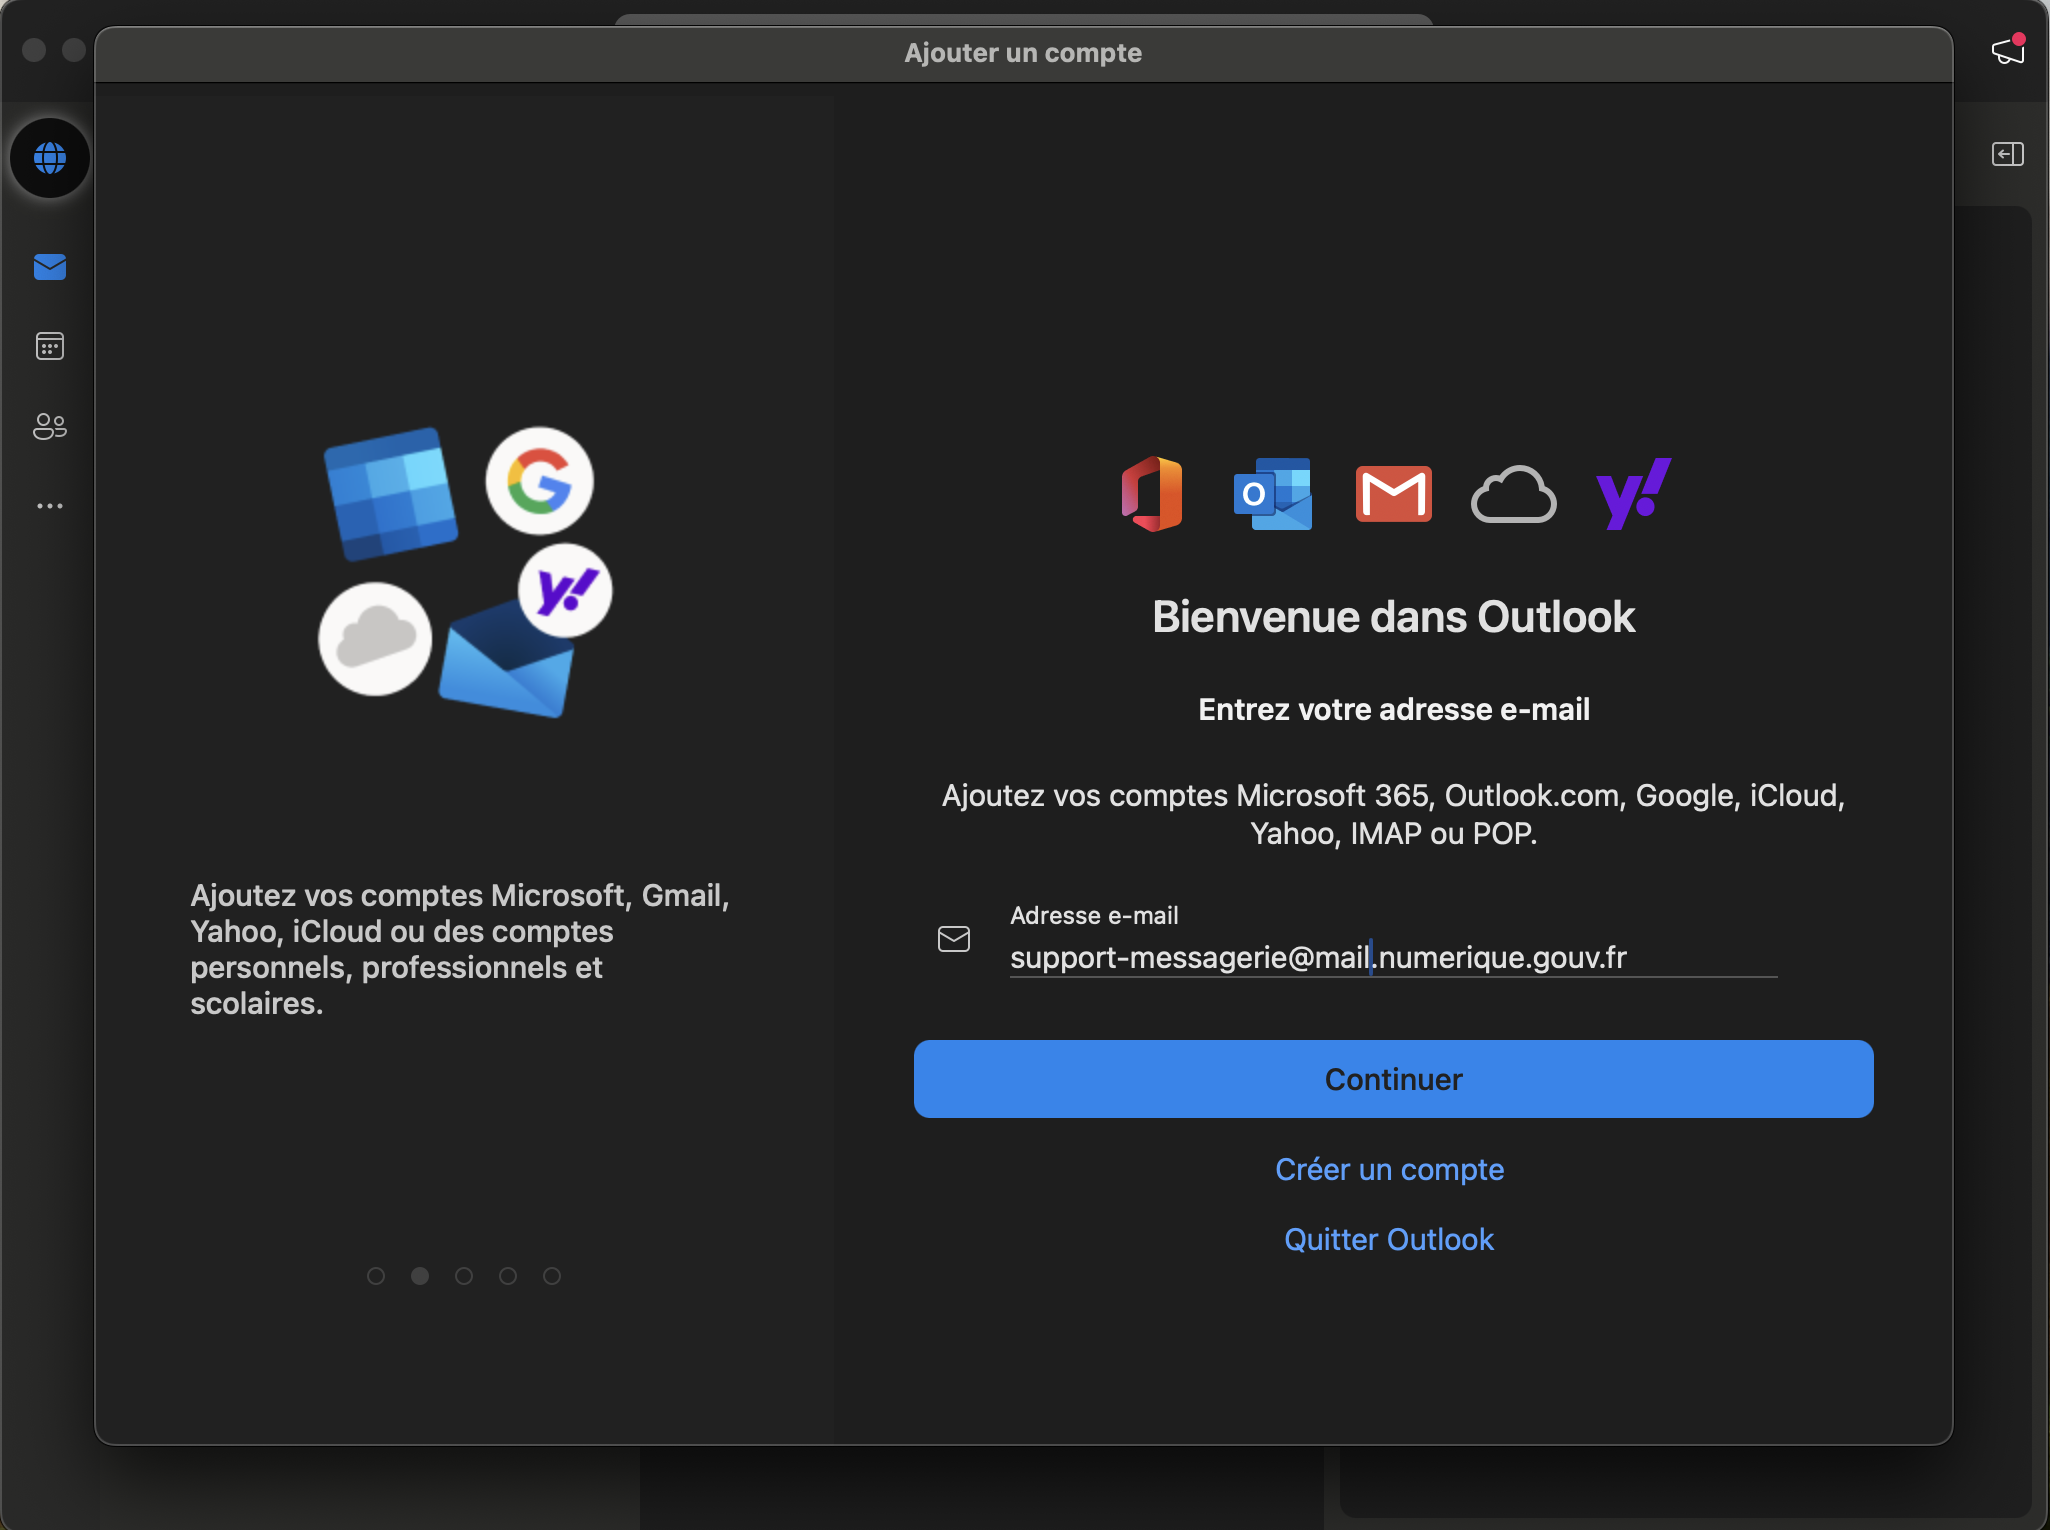Select the second carousel page dot
Viewport: 2050px width, 1530px height.
(x=420, y=1276)
